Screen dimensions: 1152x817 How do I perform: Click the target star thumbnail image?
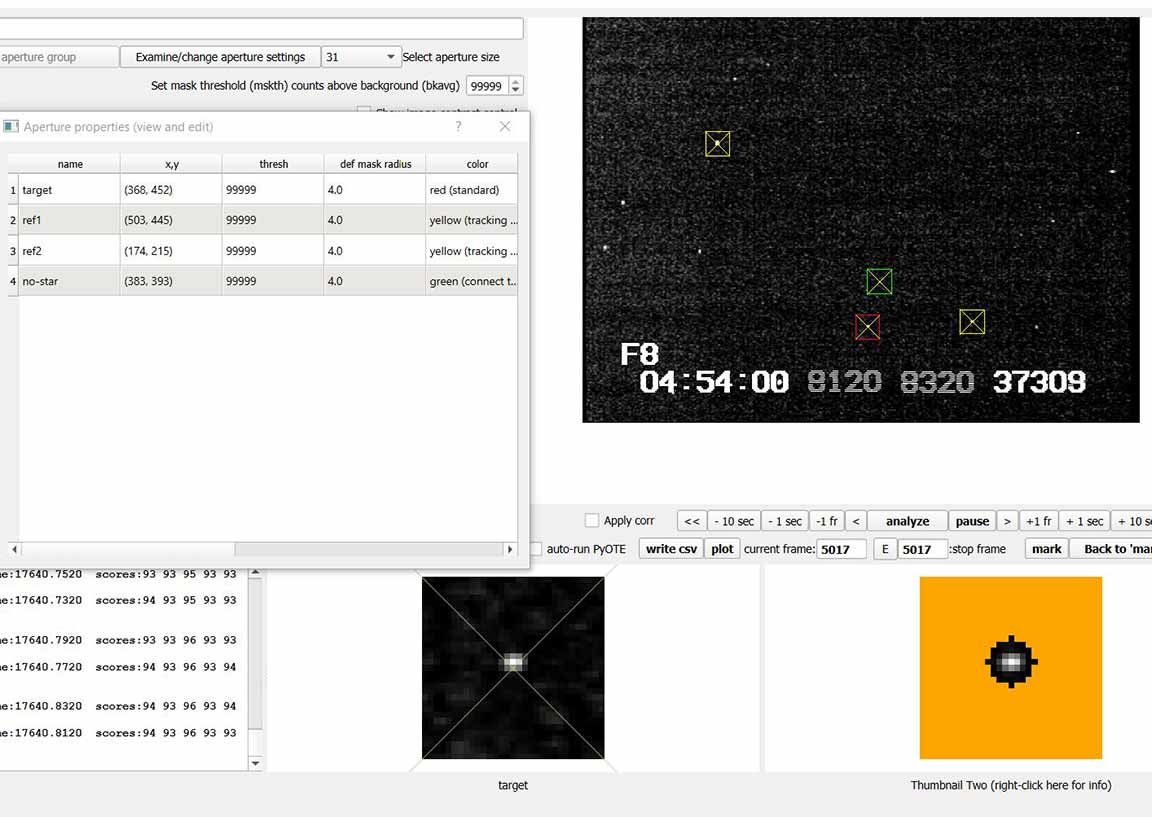(513, 667)
